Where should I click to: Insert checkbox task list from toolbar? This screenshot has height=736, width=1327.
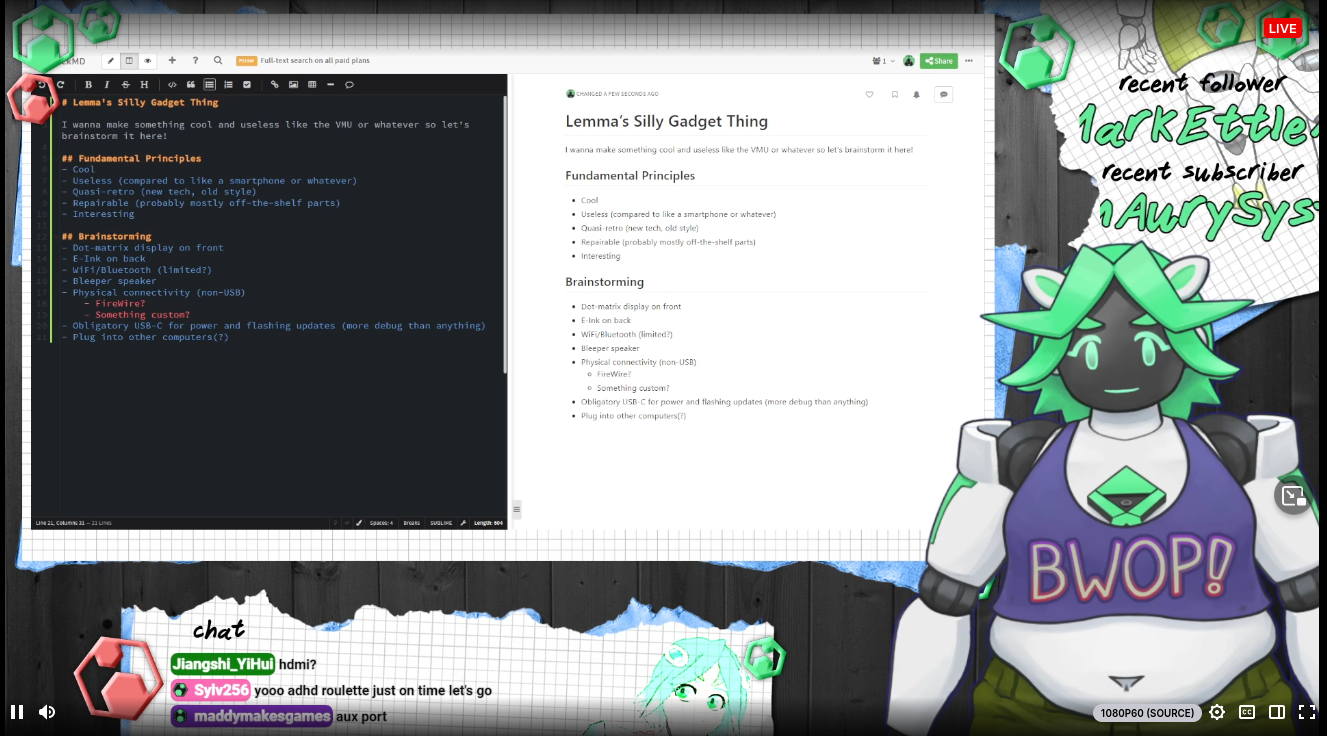tap(247, 84)
